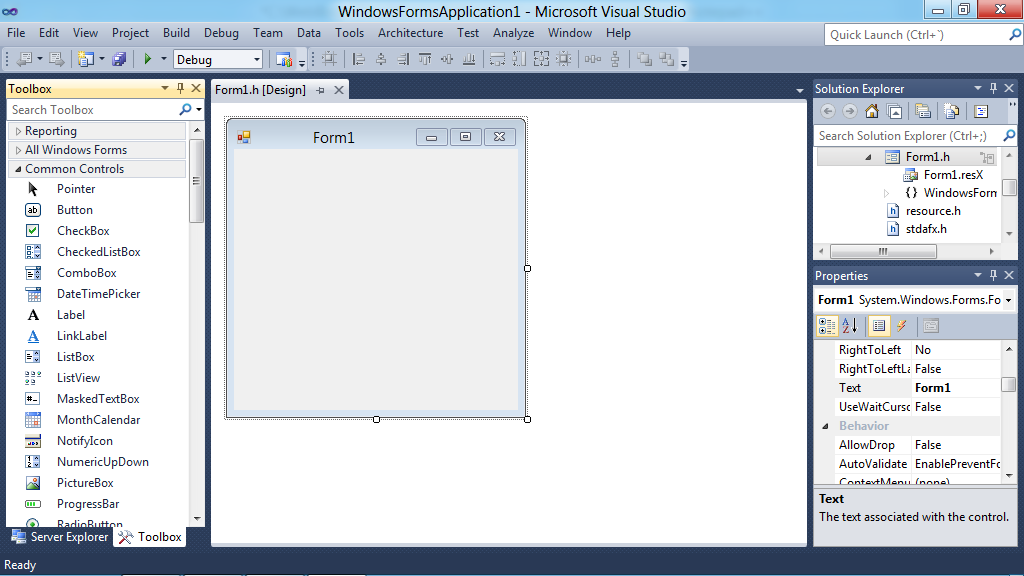Click the Align to Grid layout icon
Viewport: 1024px width, 576px height.
[329, 59]
